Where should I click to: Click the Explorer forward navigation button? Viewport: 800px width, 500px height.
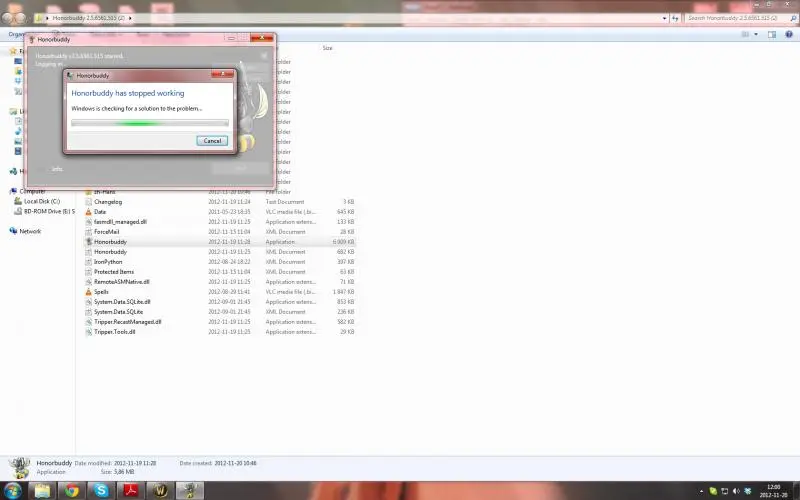[x=20, y=18]
